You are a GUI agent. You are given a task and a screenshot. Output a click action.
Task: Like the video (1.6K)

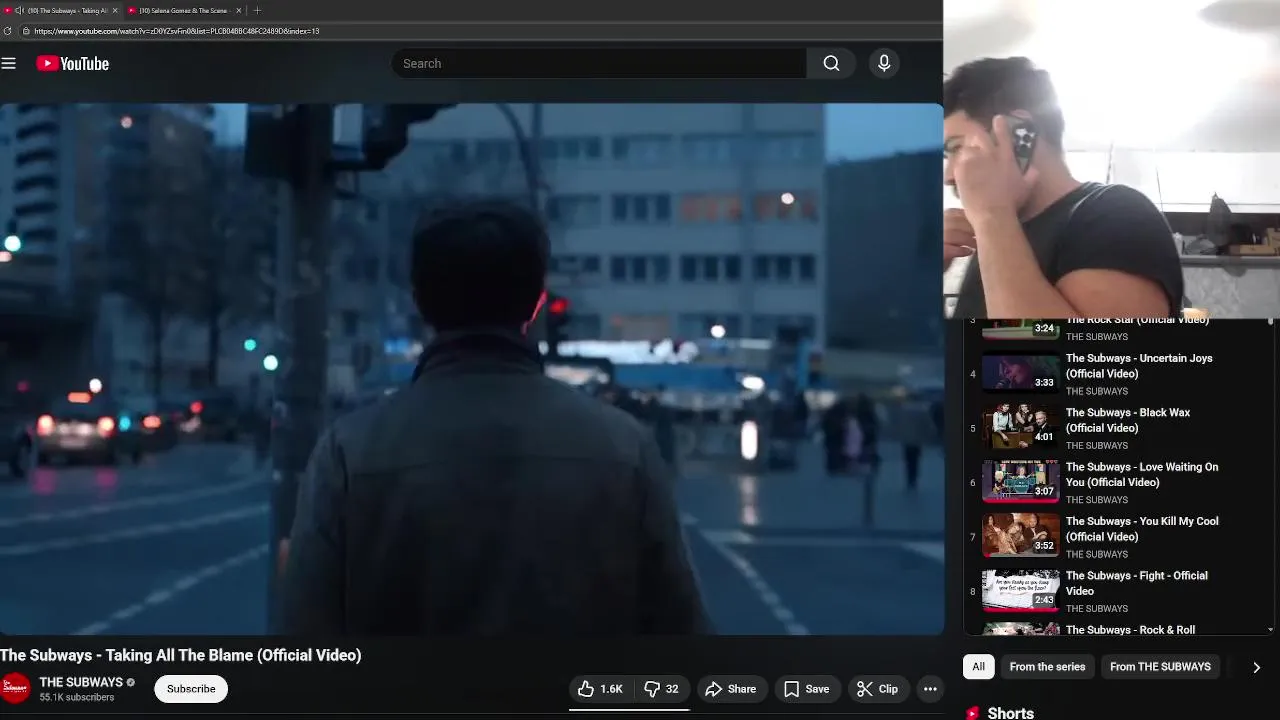coord(600,689)
